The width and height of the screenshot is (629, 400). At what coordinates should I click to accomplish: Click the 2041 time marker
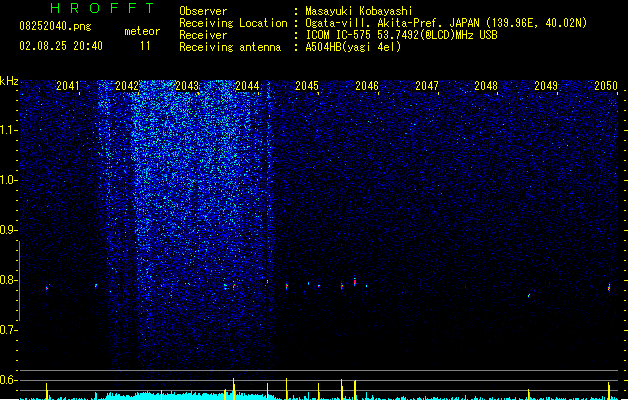(67, 86)
